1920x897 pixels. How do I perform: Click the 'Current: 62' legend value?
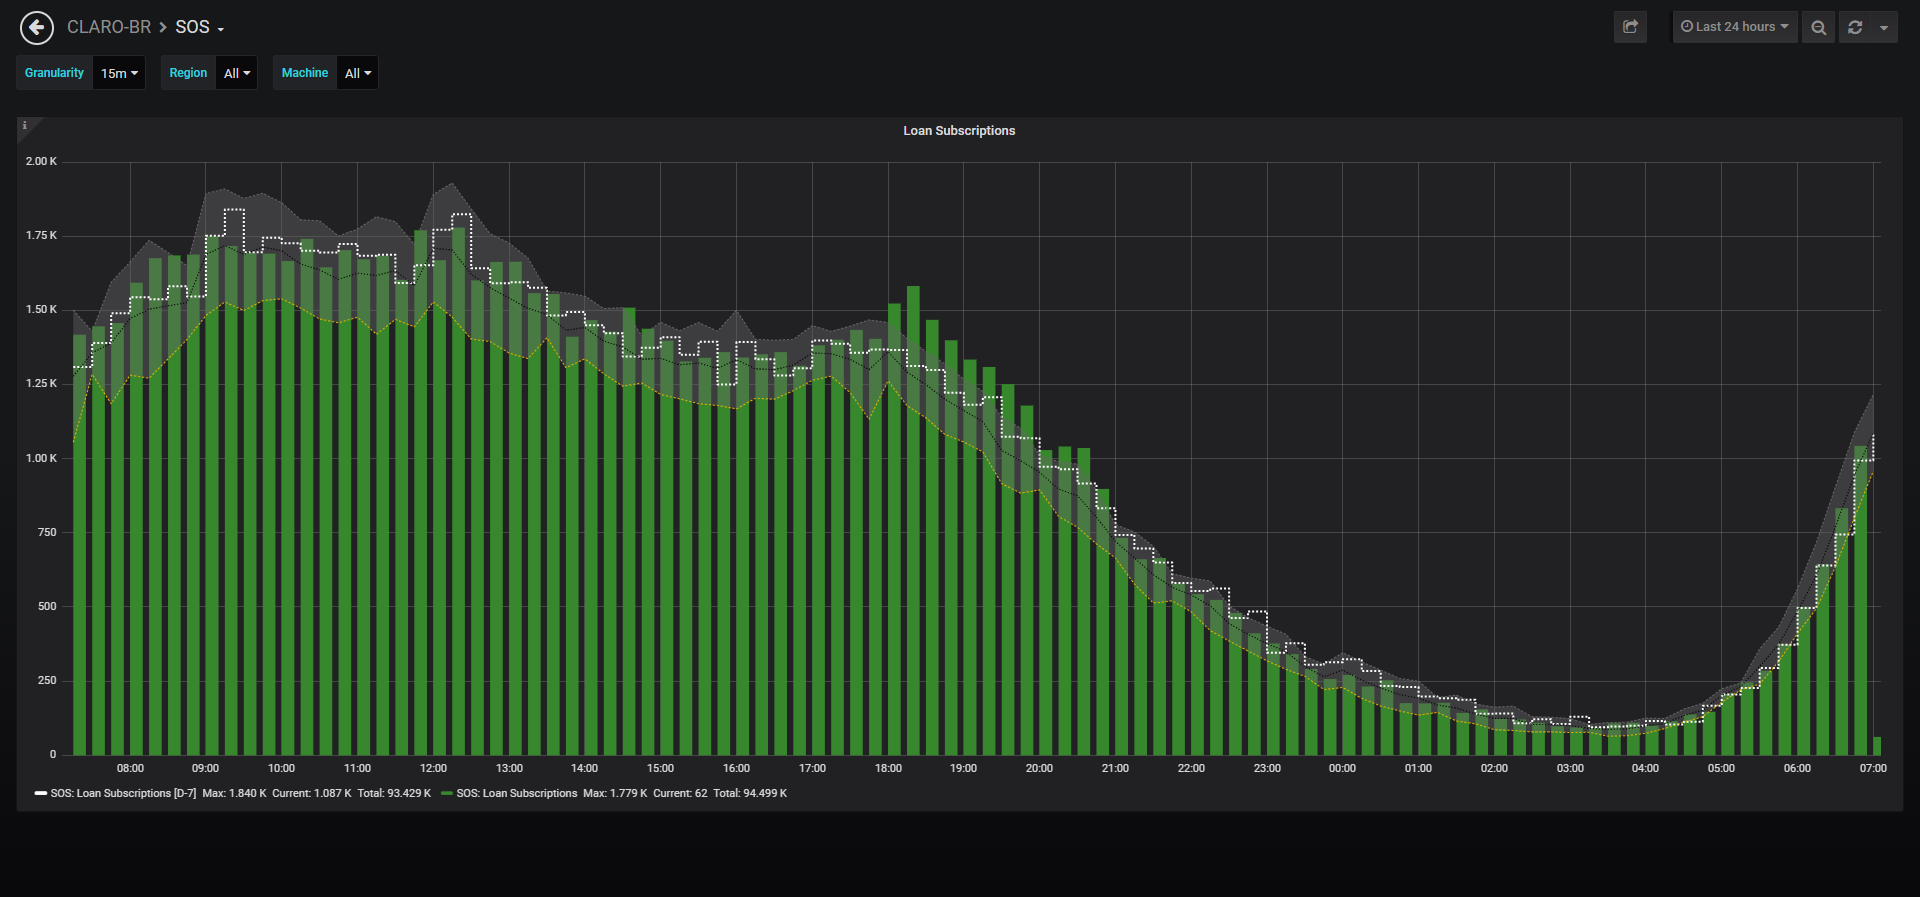[680, 793]
